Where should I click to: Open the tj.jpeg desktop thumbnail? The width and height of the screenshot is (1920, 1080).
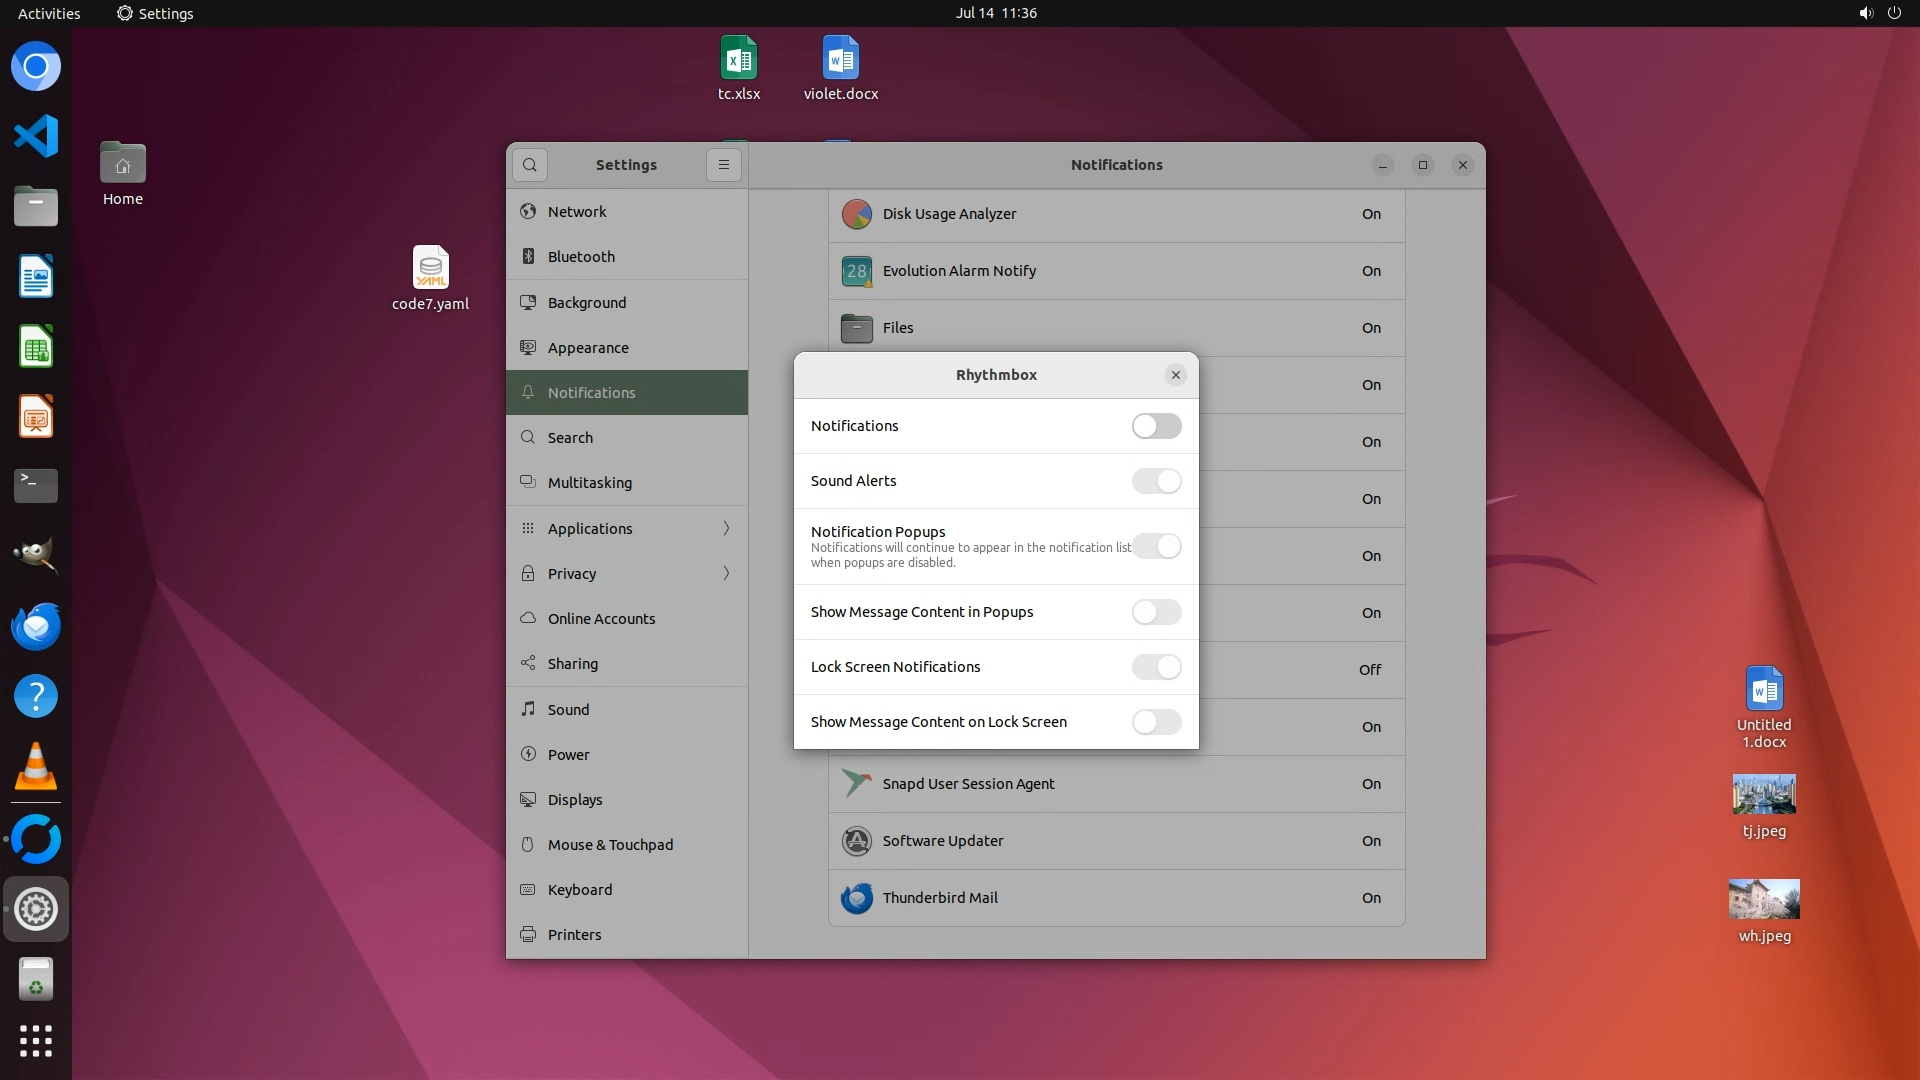1763,795
